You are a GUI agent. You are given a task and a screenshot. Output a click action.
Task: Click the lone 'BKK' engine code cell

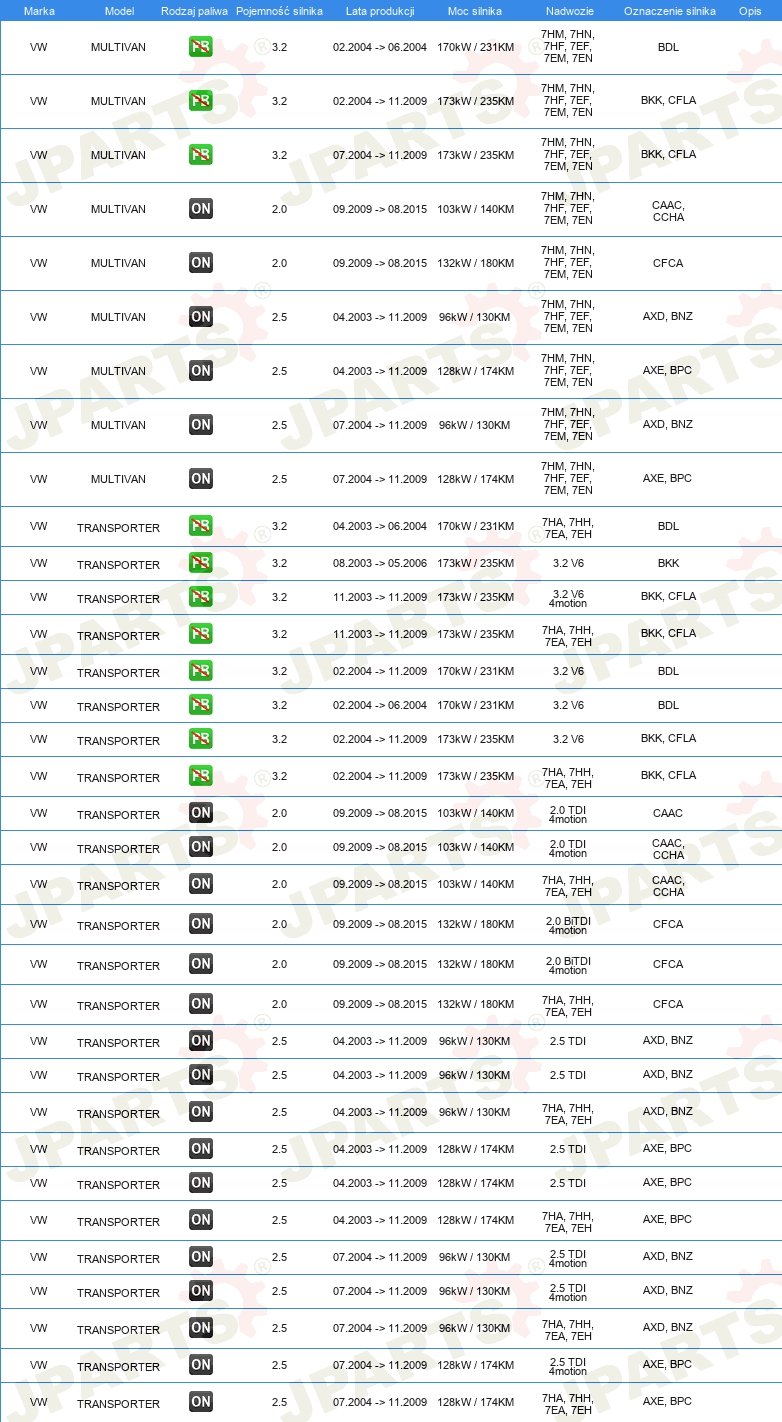(x=668, y=563)
